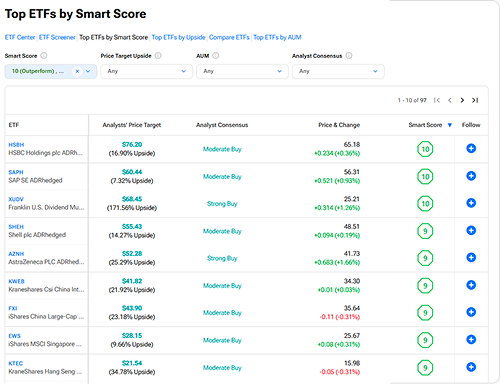500x384 pixels.
Task: Follow the SAPH ETF with plus icon
Action: pyautogui.click(x=471, y=176)
